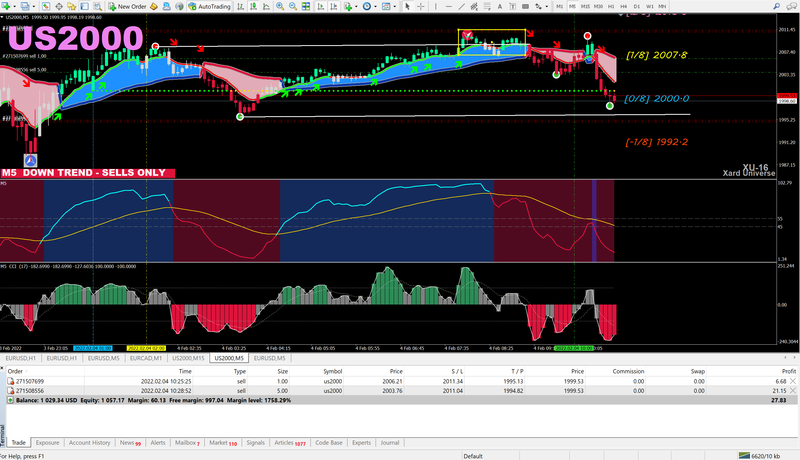Zoom in on the chart

pyautogui.click(x=279, y=6)
